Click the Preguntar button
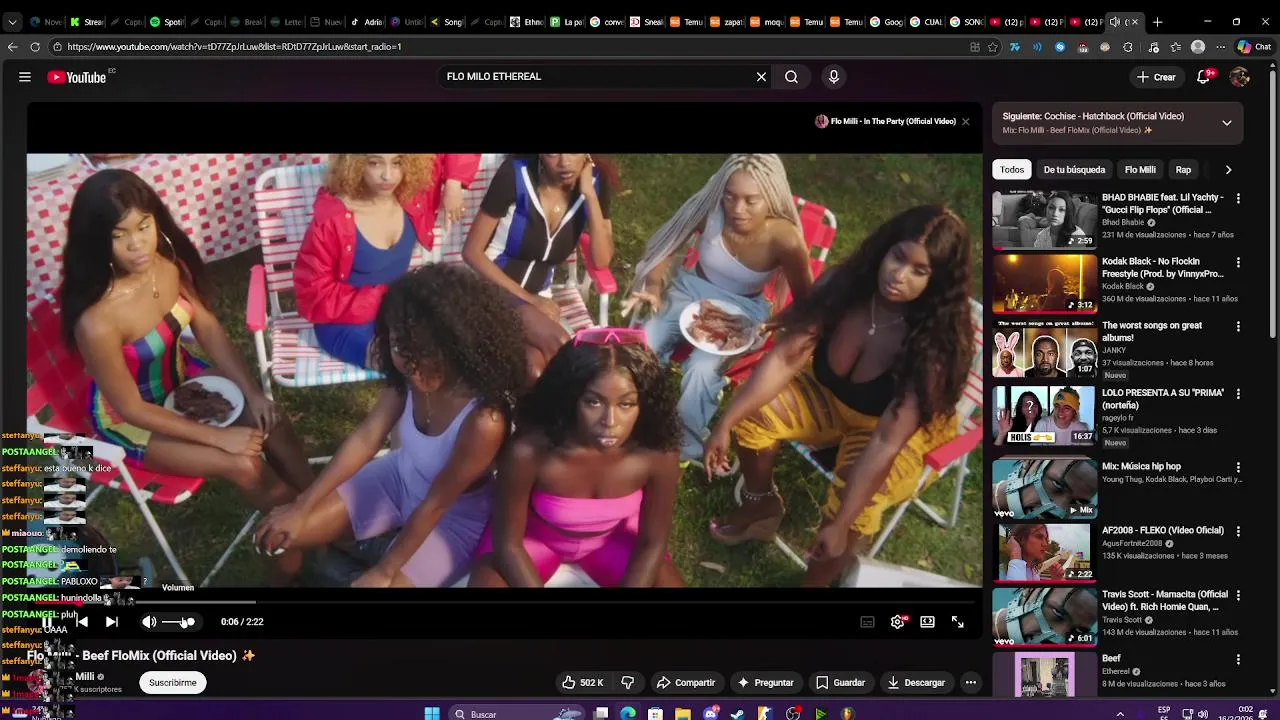The image size is (1280, 720). tap(766, 683)
